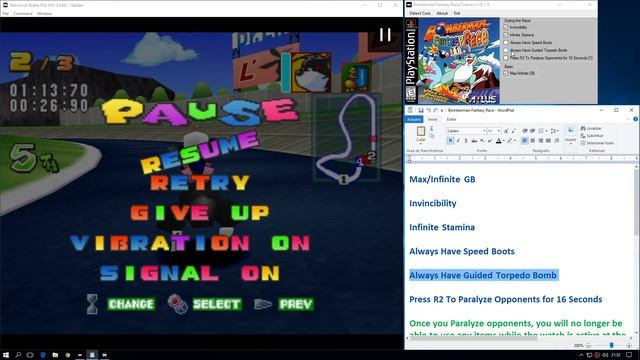Image resolution: width=640 pixels, height=360 pixels.
Task: Expand the font color dropdown arrow
Action: point(504,141)
